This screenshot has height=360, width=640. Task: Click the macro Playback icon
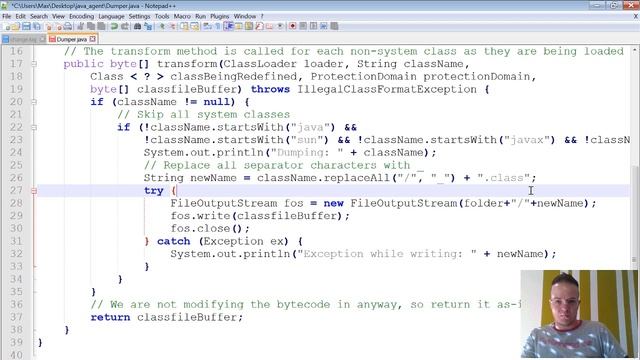click(x=313, y=26)
